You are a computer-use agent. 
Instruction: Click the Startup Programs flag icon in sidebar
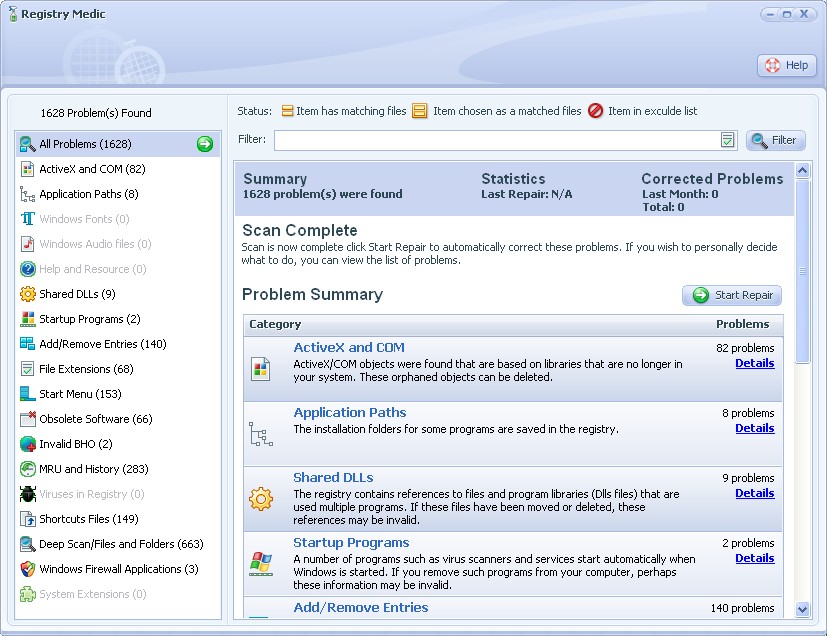(27, 319)
